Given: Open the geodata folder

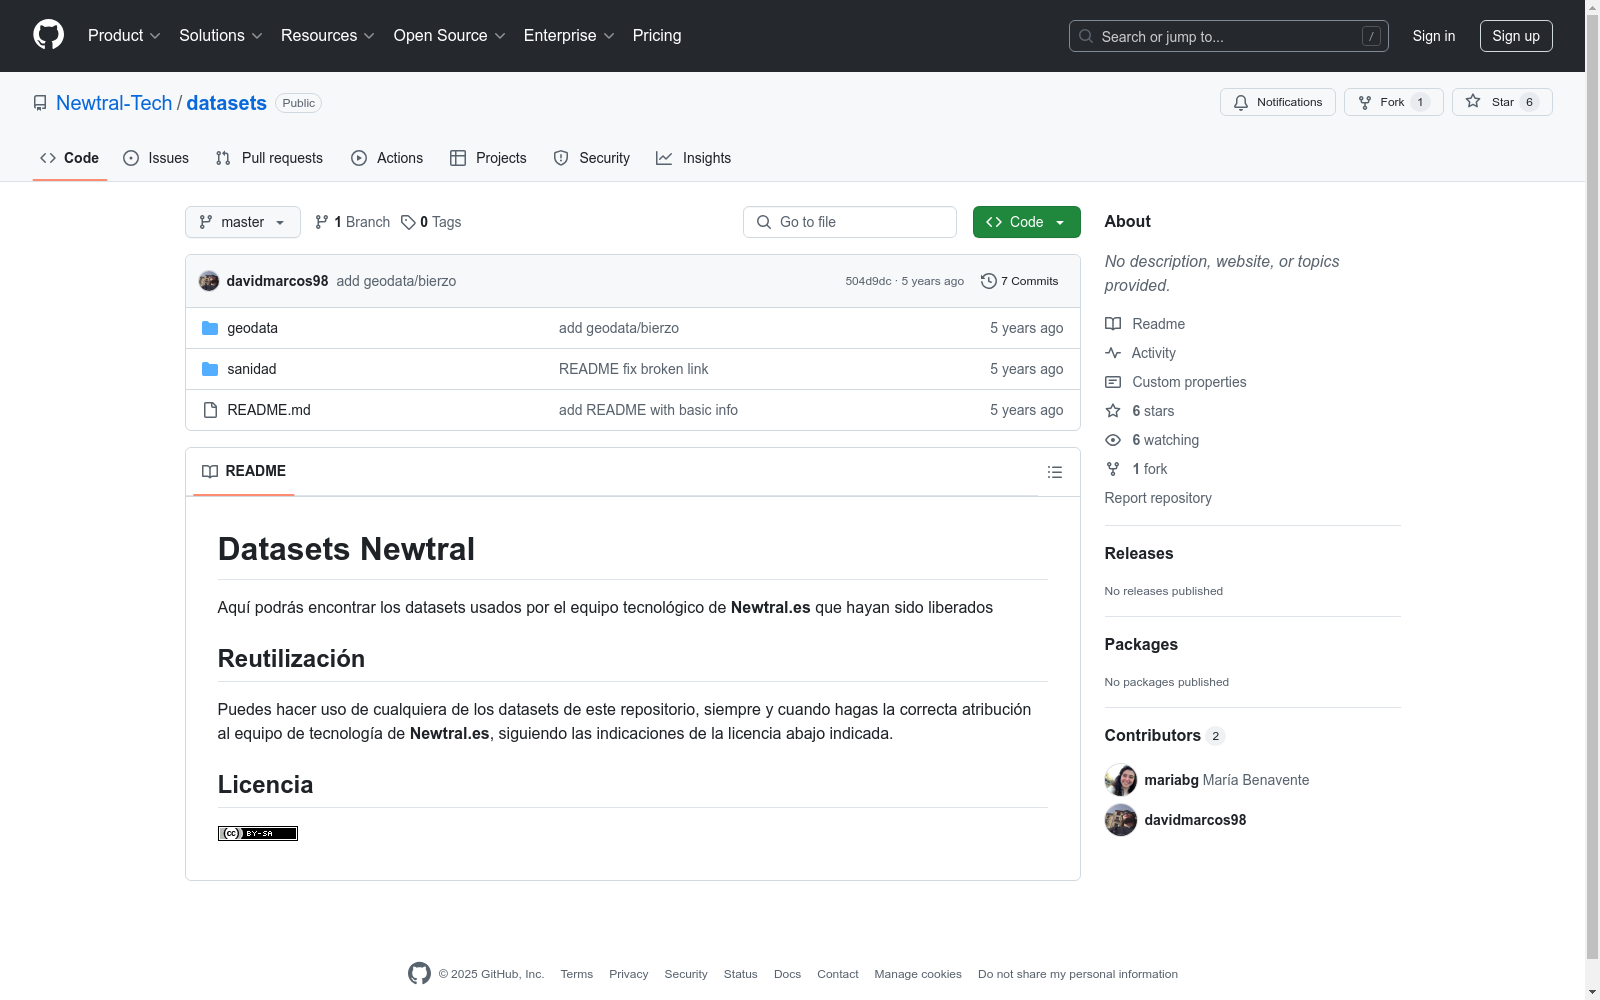Looking at the screenshot, I should click(x=253, y=328).
